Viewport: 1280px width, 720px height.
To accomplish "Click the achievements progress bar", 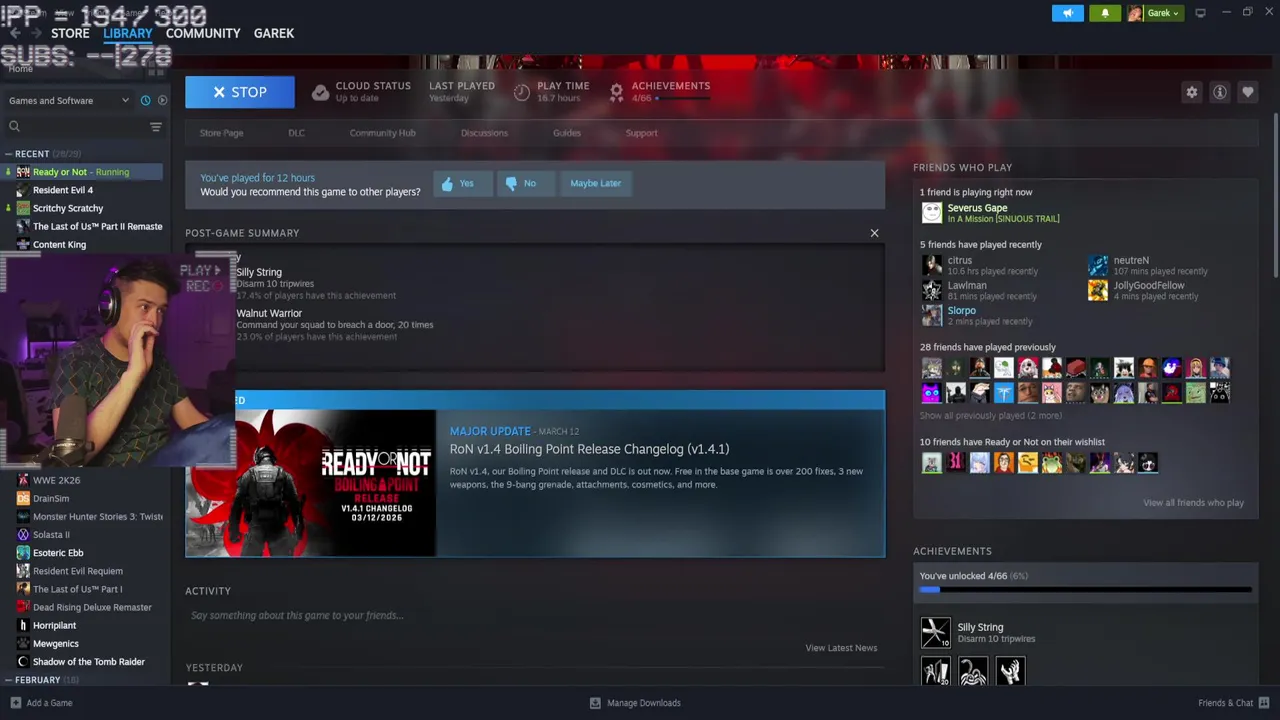I will point(1086,590).
